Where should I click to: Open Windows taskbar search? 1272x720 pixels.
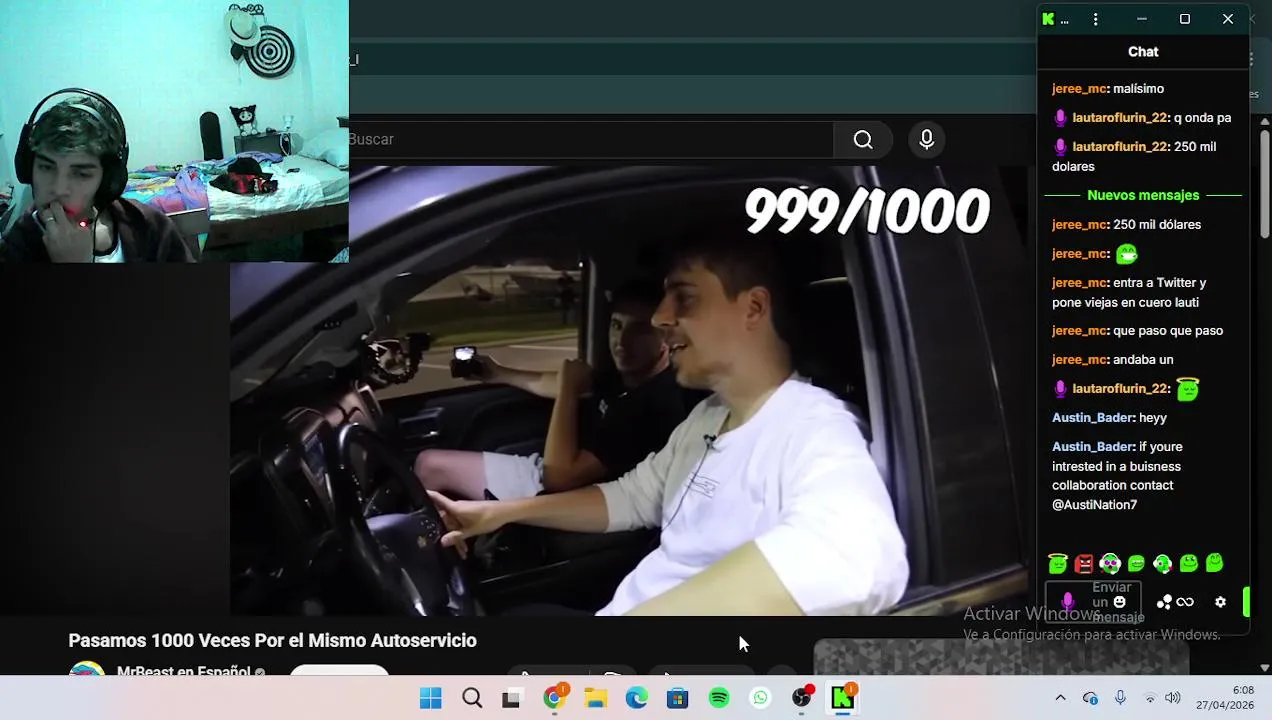click(472, 698)
